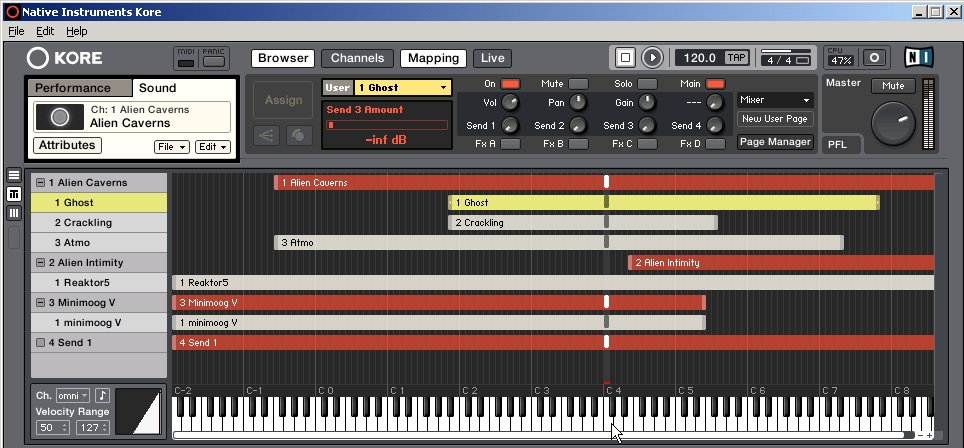964x448 pixels.
Task: Start playback with the Play button
Action: pyautogui.click(x=652, y=58)
